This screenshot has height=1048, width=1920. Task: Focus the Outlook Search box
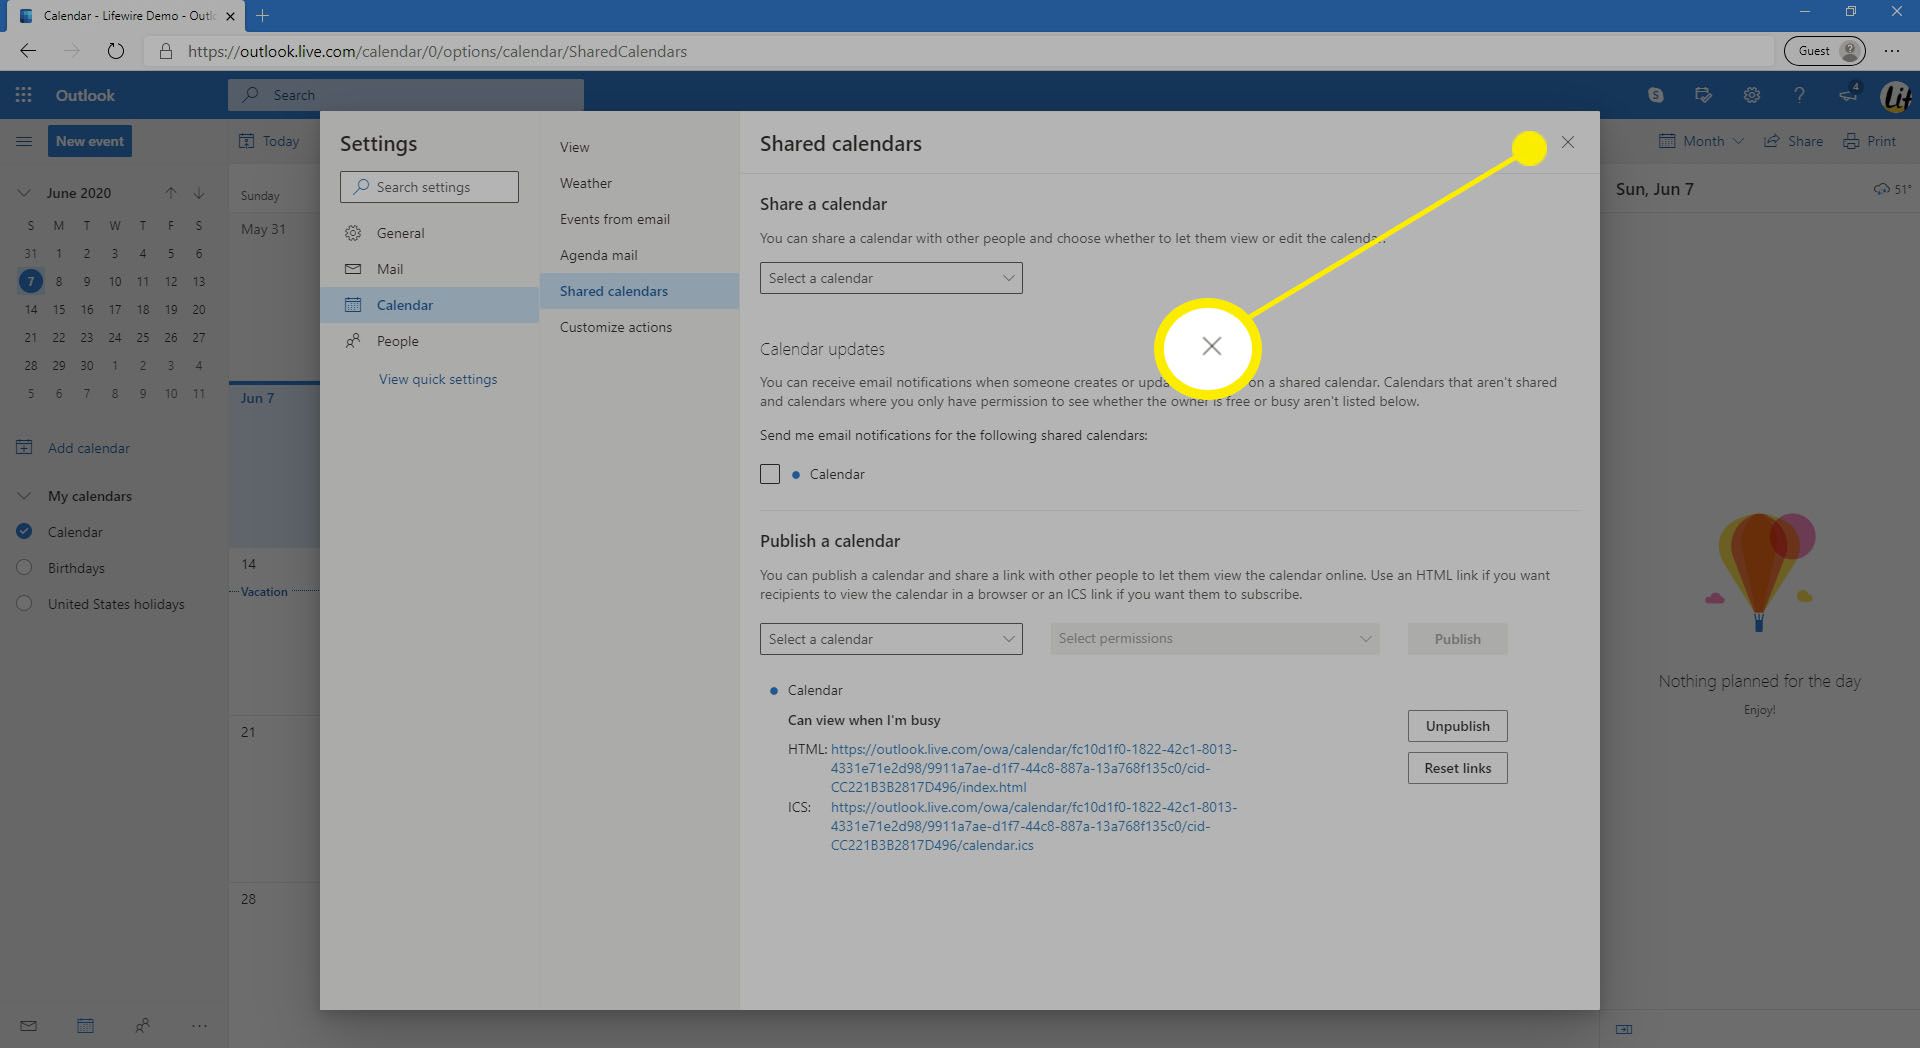406,95
